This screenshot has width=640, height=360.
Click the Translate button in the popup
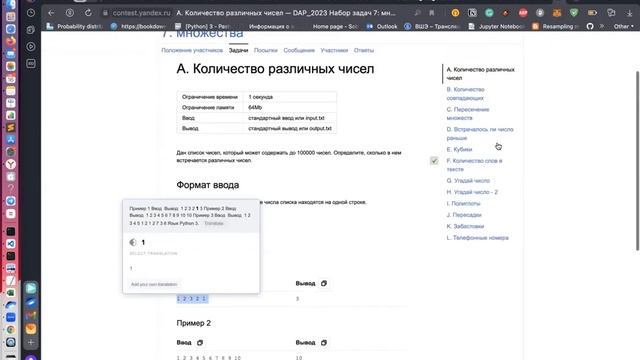pos(213,223)
